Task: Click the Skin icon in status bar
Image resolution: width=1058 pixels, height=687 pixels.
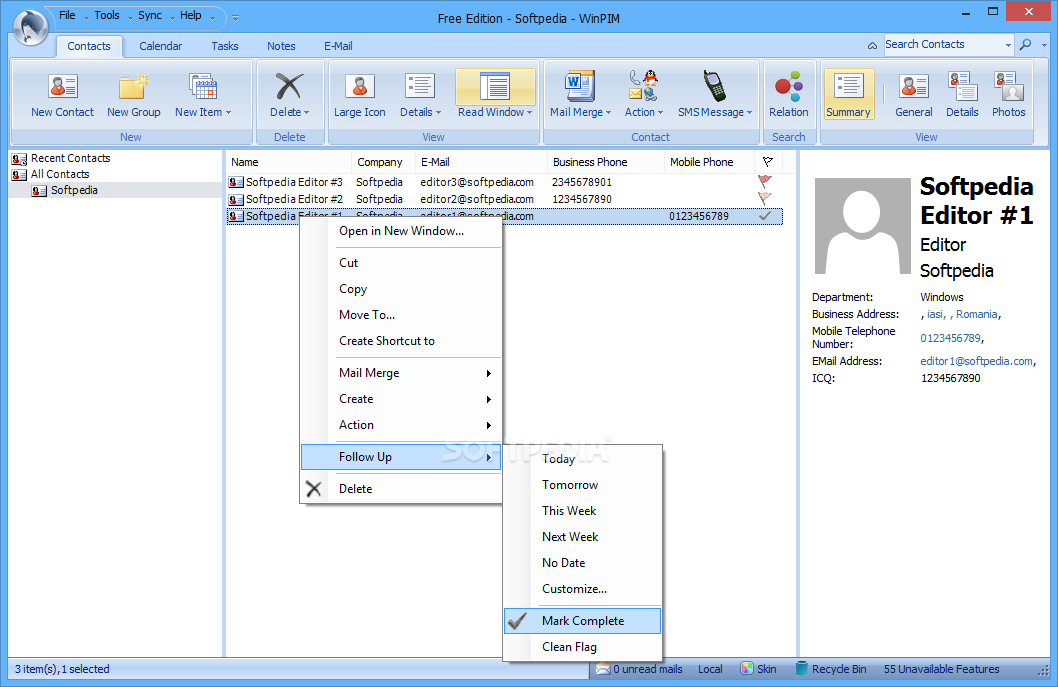Action: click(x=746, y=669)
